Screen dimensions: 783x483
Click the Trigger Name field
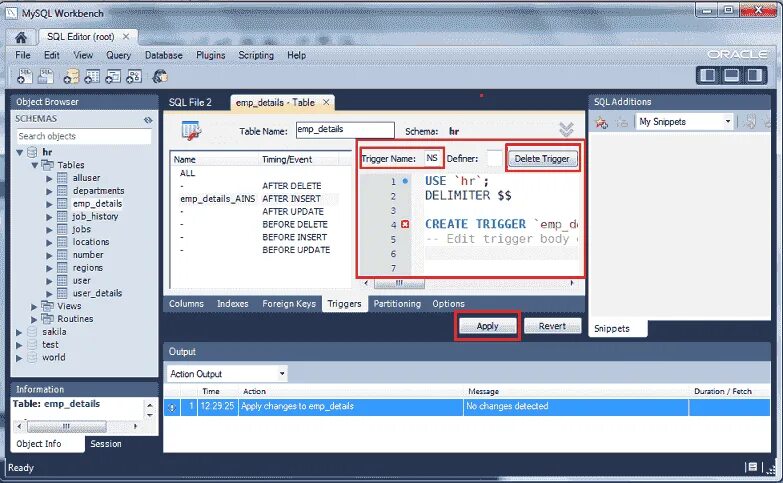432,158
